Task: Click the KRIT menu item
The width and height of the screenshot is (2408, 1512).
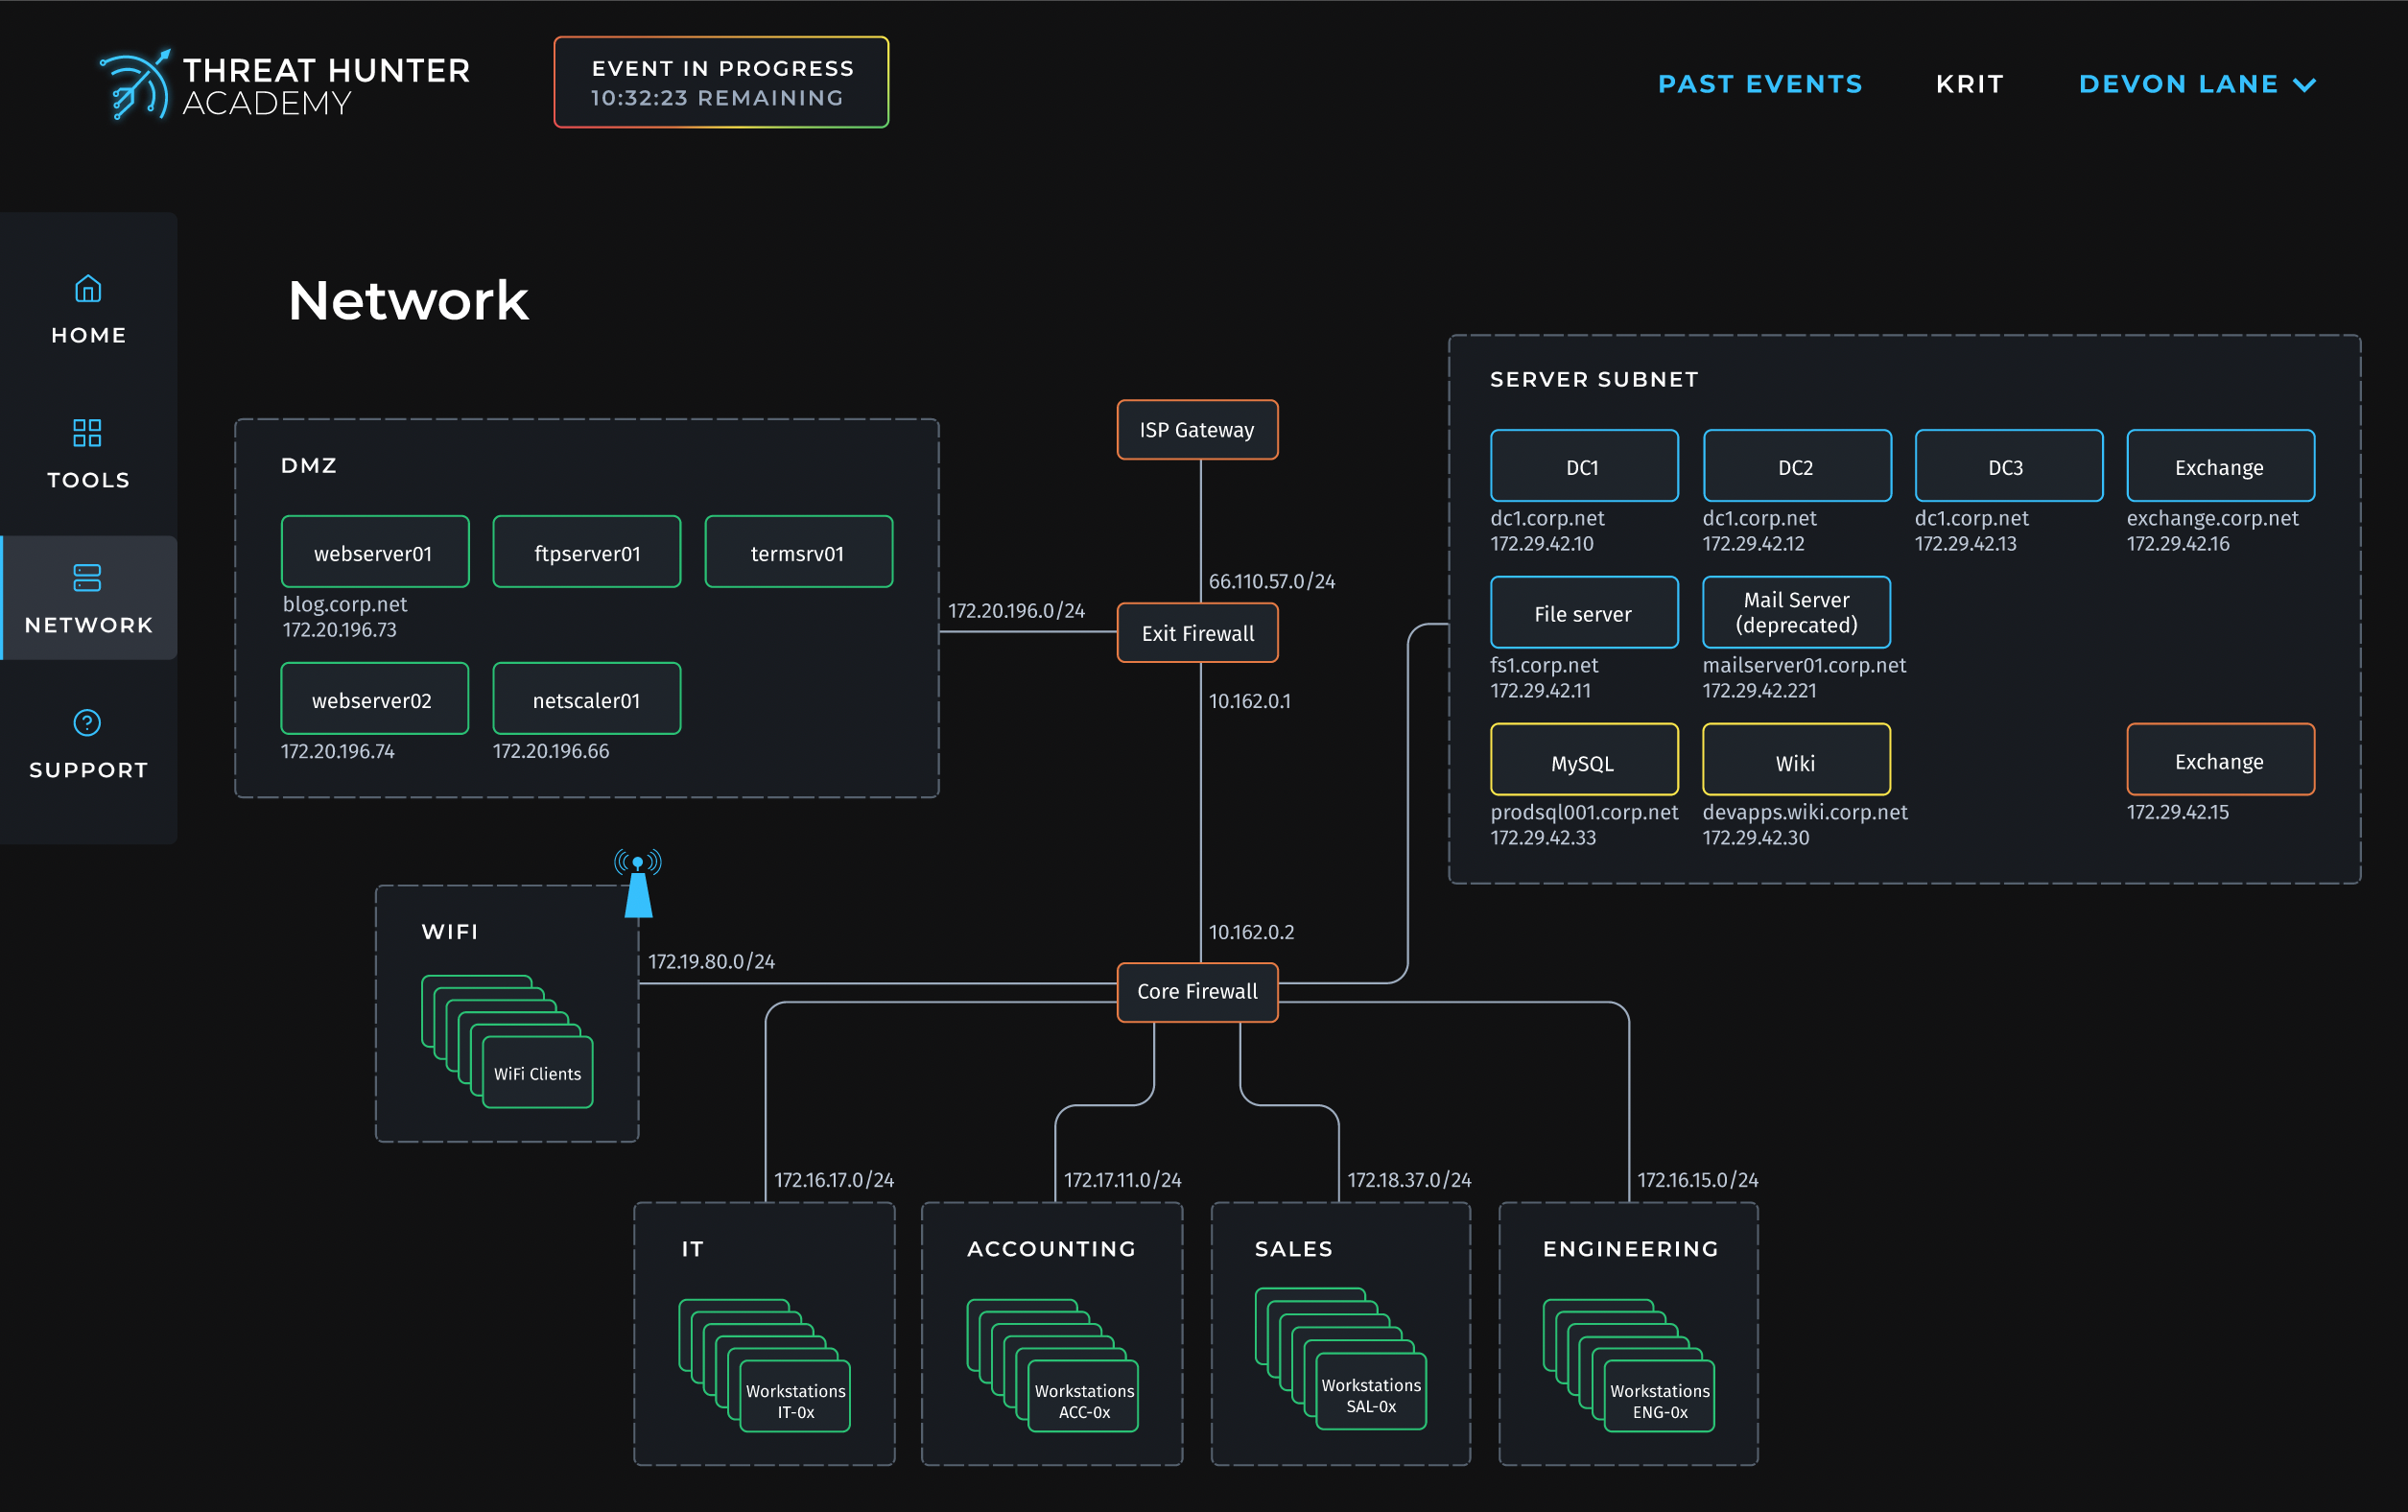Action: [x=1969, y=84]
